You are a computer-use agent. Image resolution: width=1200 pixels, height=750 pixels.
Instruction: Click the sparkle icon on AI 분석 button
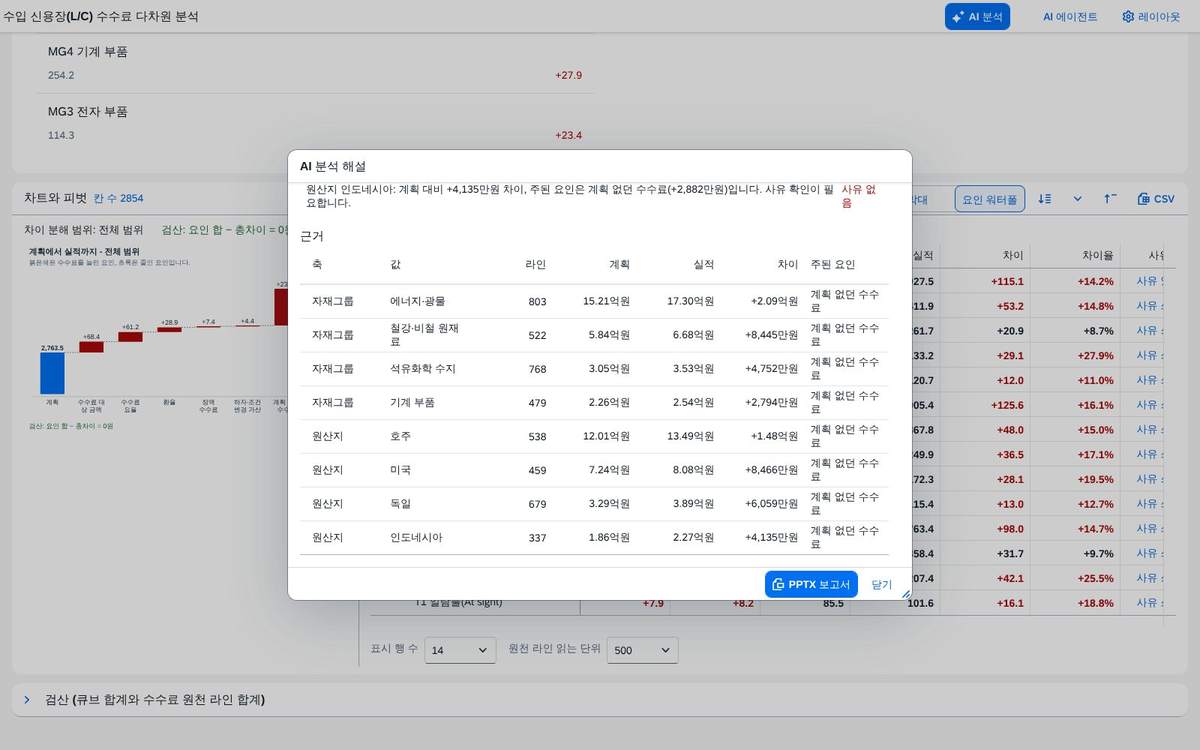[x=958, y=17]
